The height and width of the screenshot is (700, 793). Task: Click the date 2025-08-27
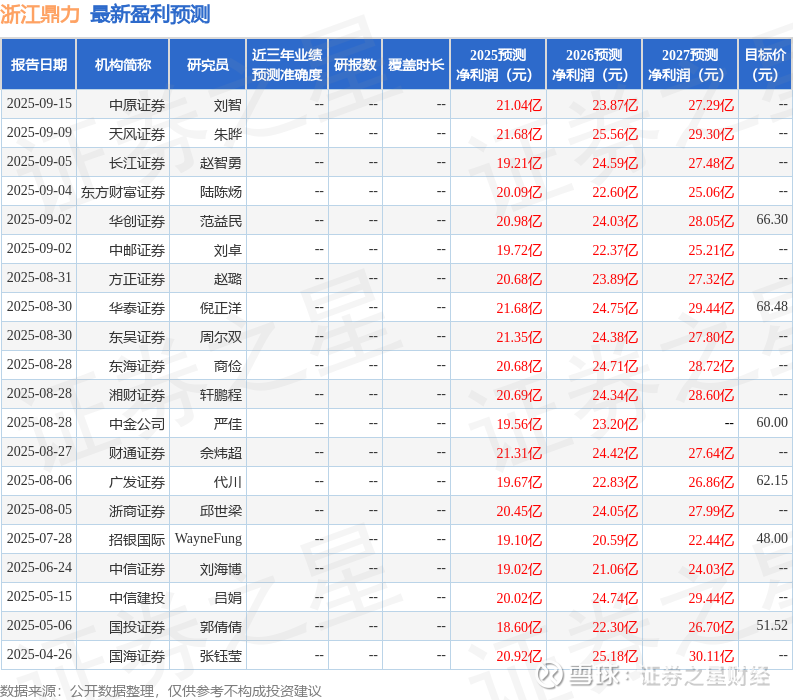(x=39, y=452)
